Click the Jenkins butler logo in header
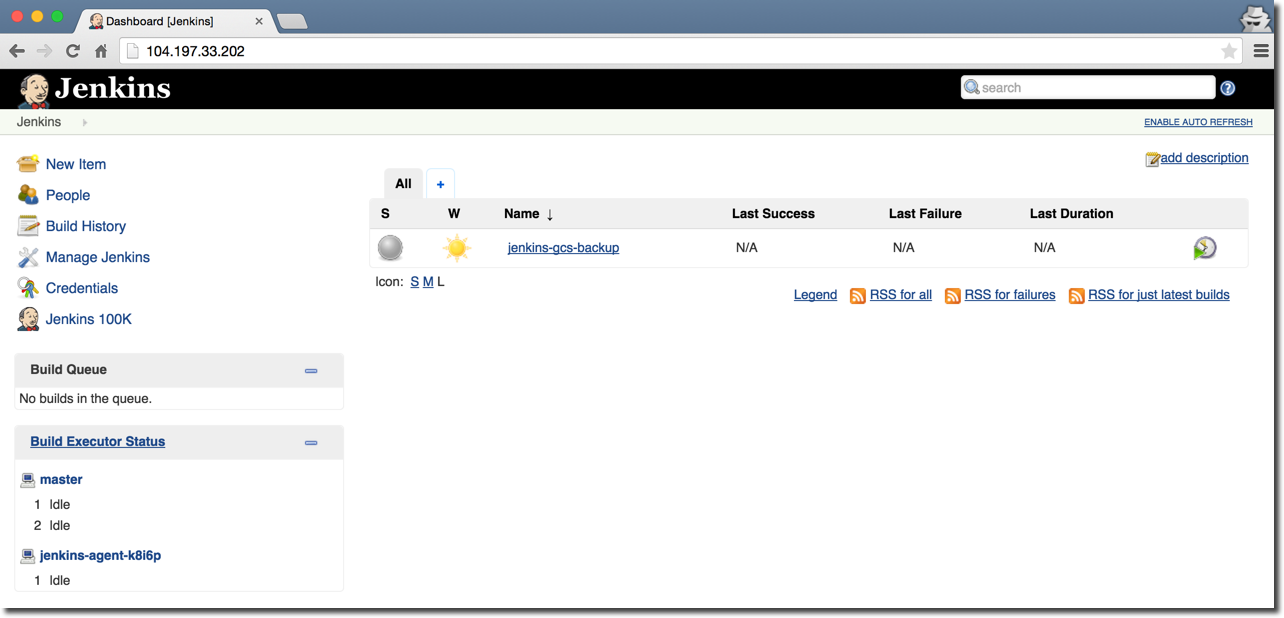1284x618 pixels. click(34, 90)
